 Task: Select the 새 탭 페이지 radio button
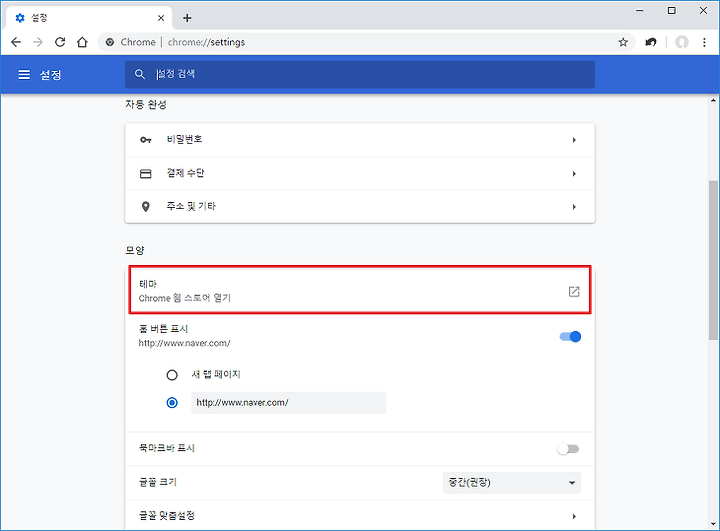[172, 375]
